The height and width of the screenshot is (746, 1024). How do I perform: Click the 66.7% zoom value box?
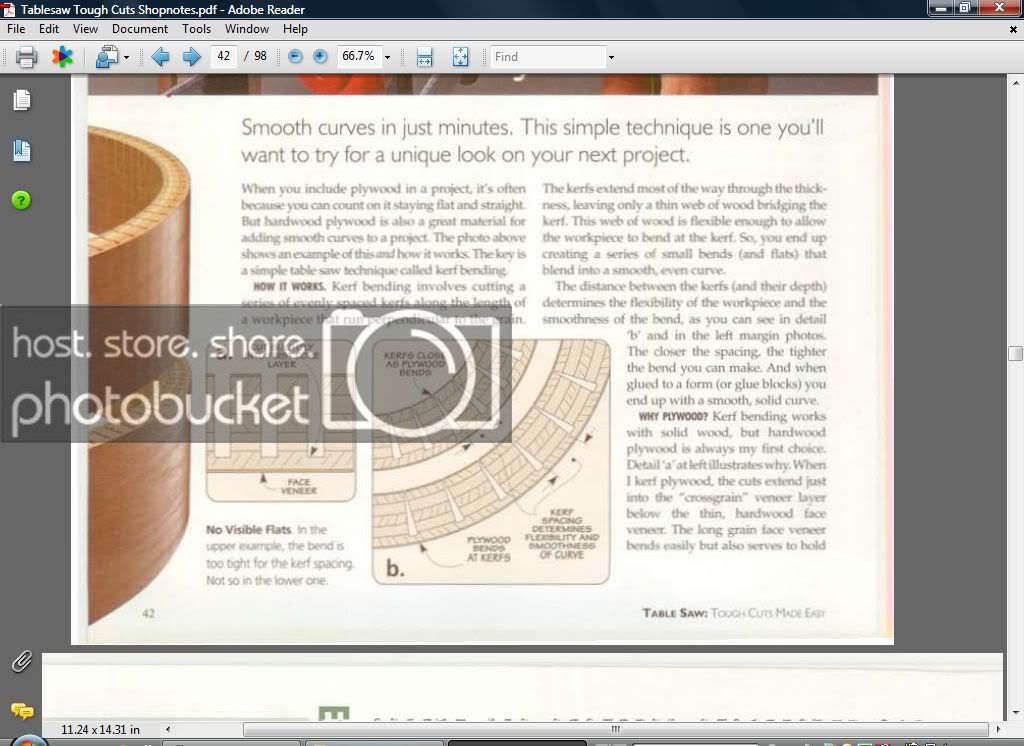[x=359, y=56]
